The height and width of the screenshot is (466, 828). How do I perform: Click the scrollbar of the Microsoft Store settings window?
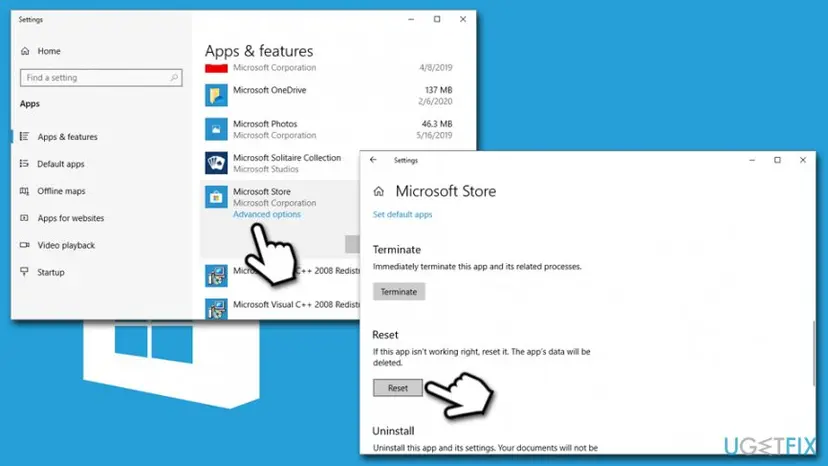(x=814, y=352)
